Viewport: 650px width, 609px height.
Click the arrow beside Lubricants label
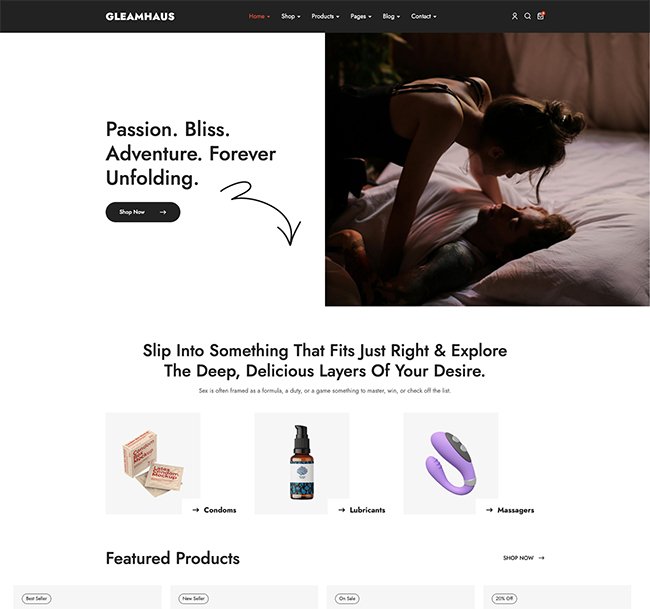coord(342,510)
